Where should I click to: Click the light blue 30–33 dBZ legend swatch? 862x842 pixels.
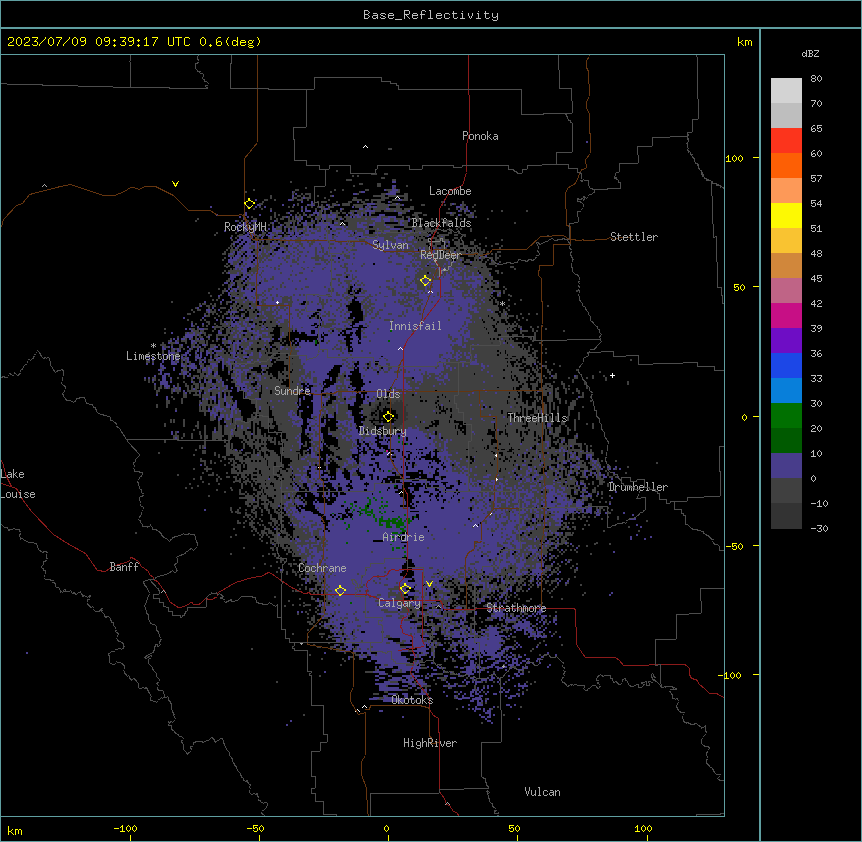tap(786, 391)
